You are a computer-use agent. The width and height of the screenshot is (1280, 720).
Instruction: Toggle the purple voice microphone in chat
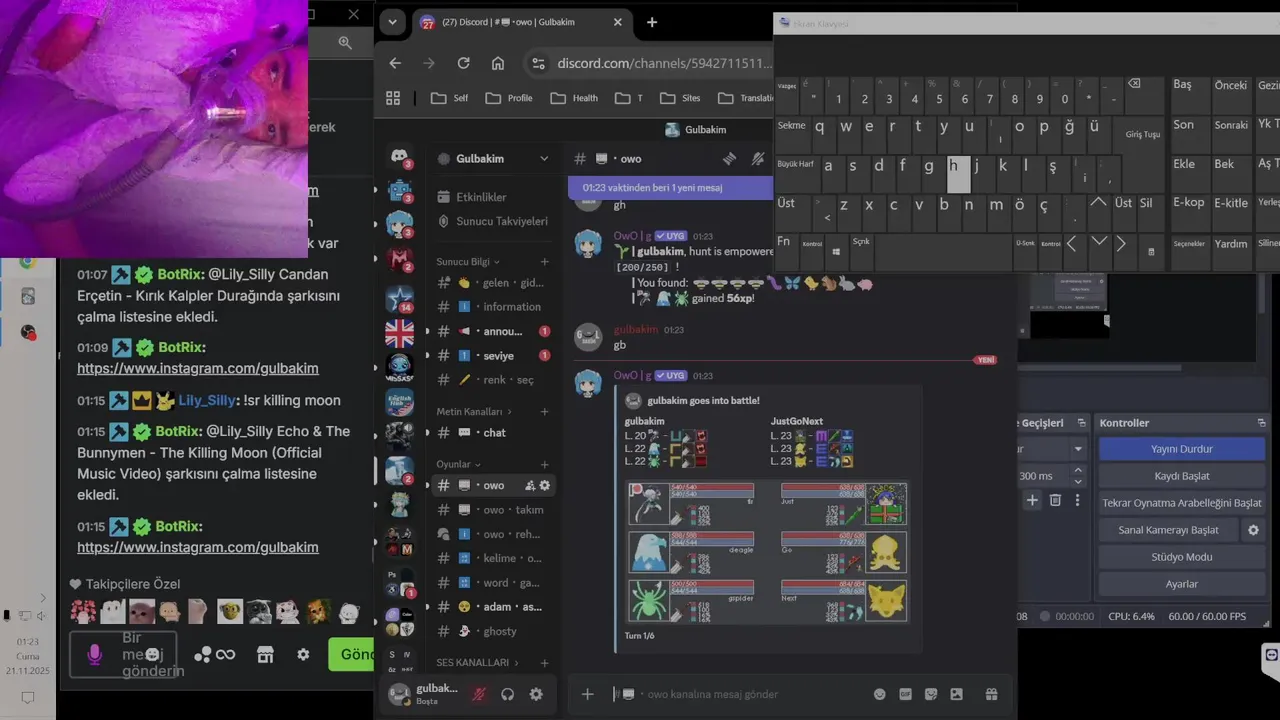tap(94, 654)
